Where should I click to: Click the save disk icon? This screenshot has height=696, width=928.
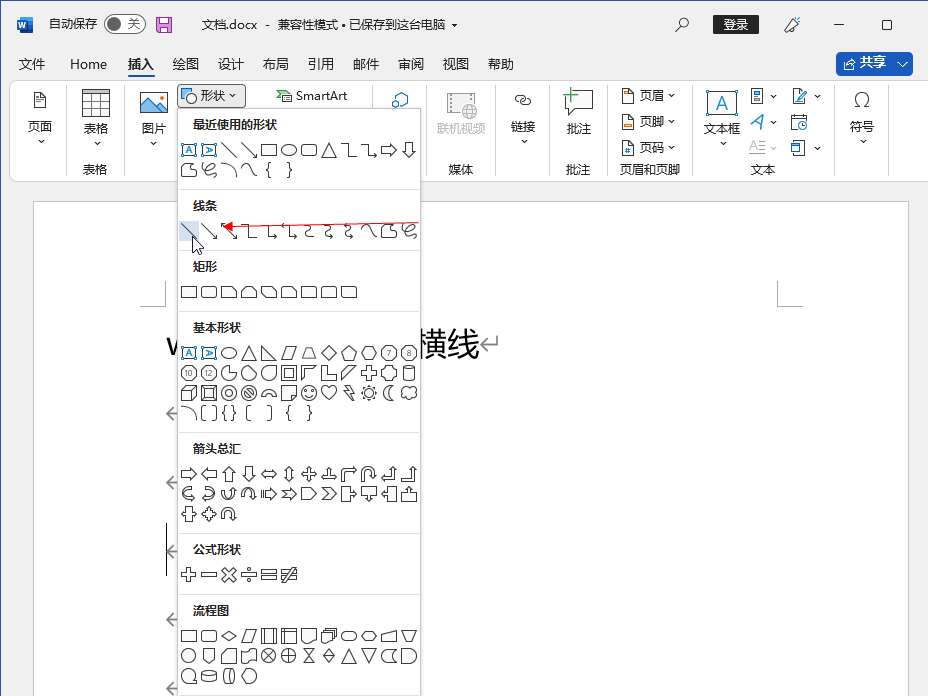click(164, 24)
